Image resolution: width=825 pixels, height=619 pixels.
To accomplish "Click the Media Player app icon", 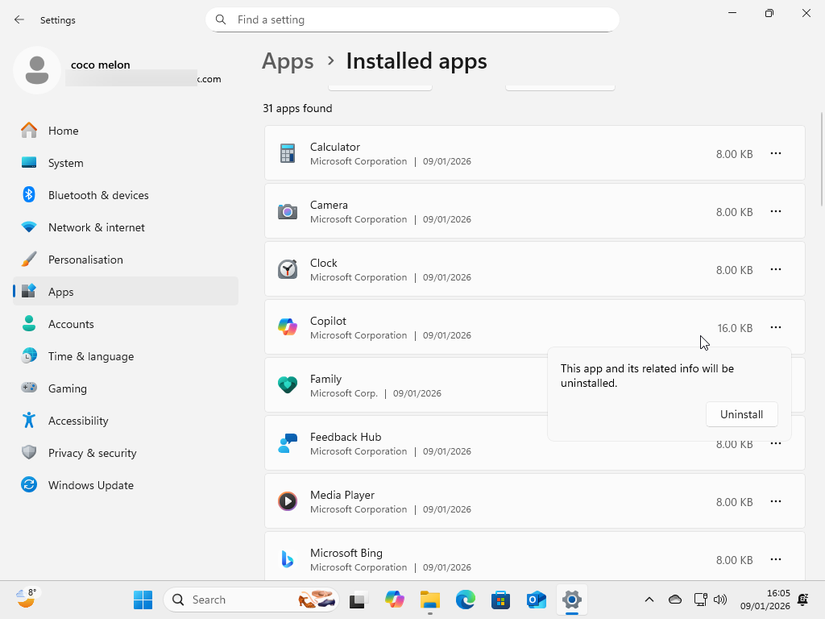I will coord(288,501).
